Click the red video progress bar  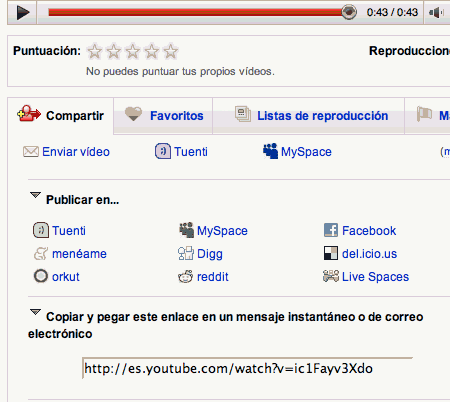coord(195,12)
